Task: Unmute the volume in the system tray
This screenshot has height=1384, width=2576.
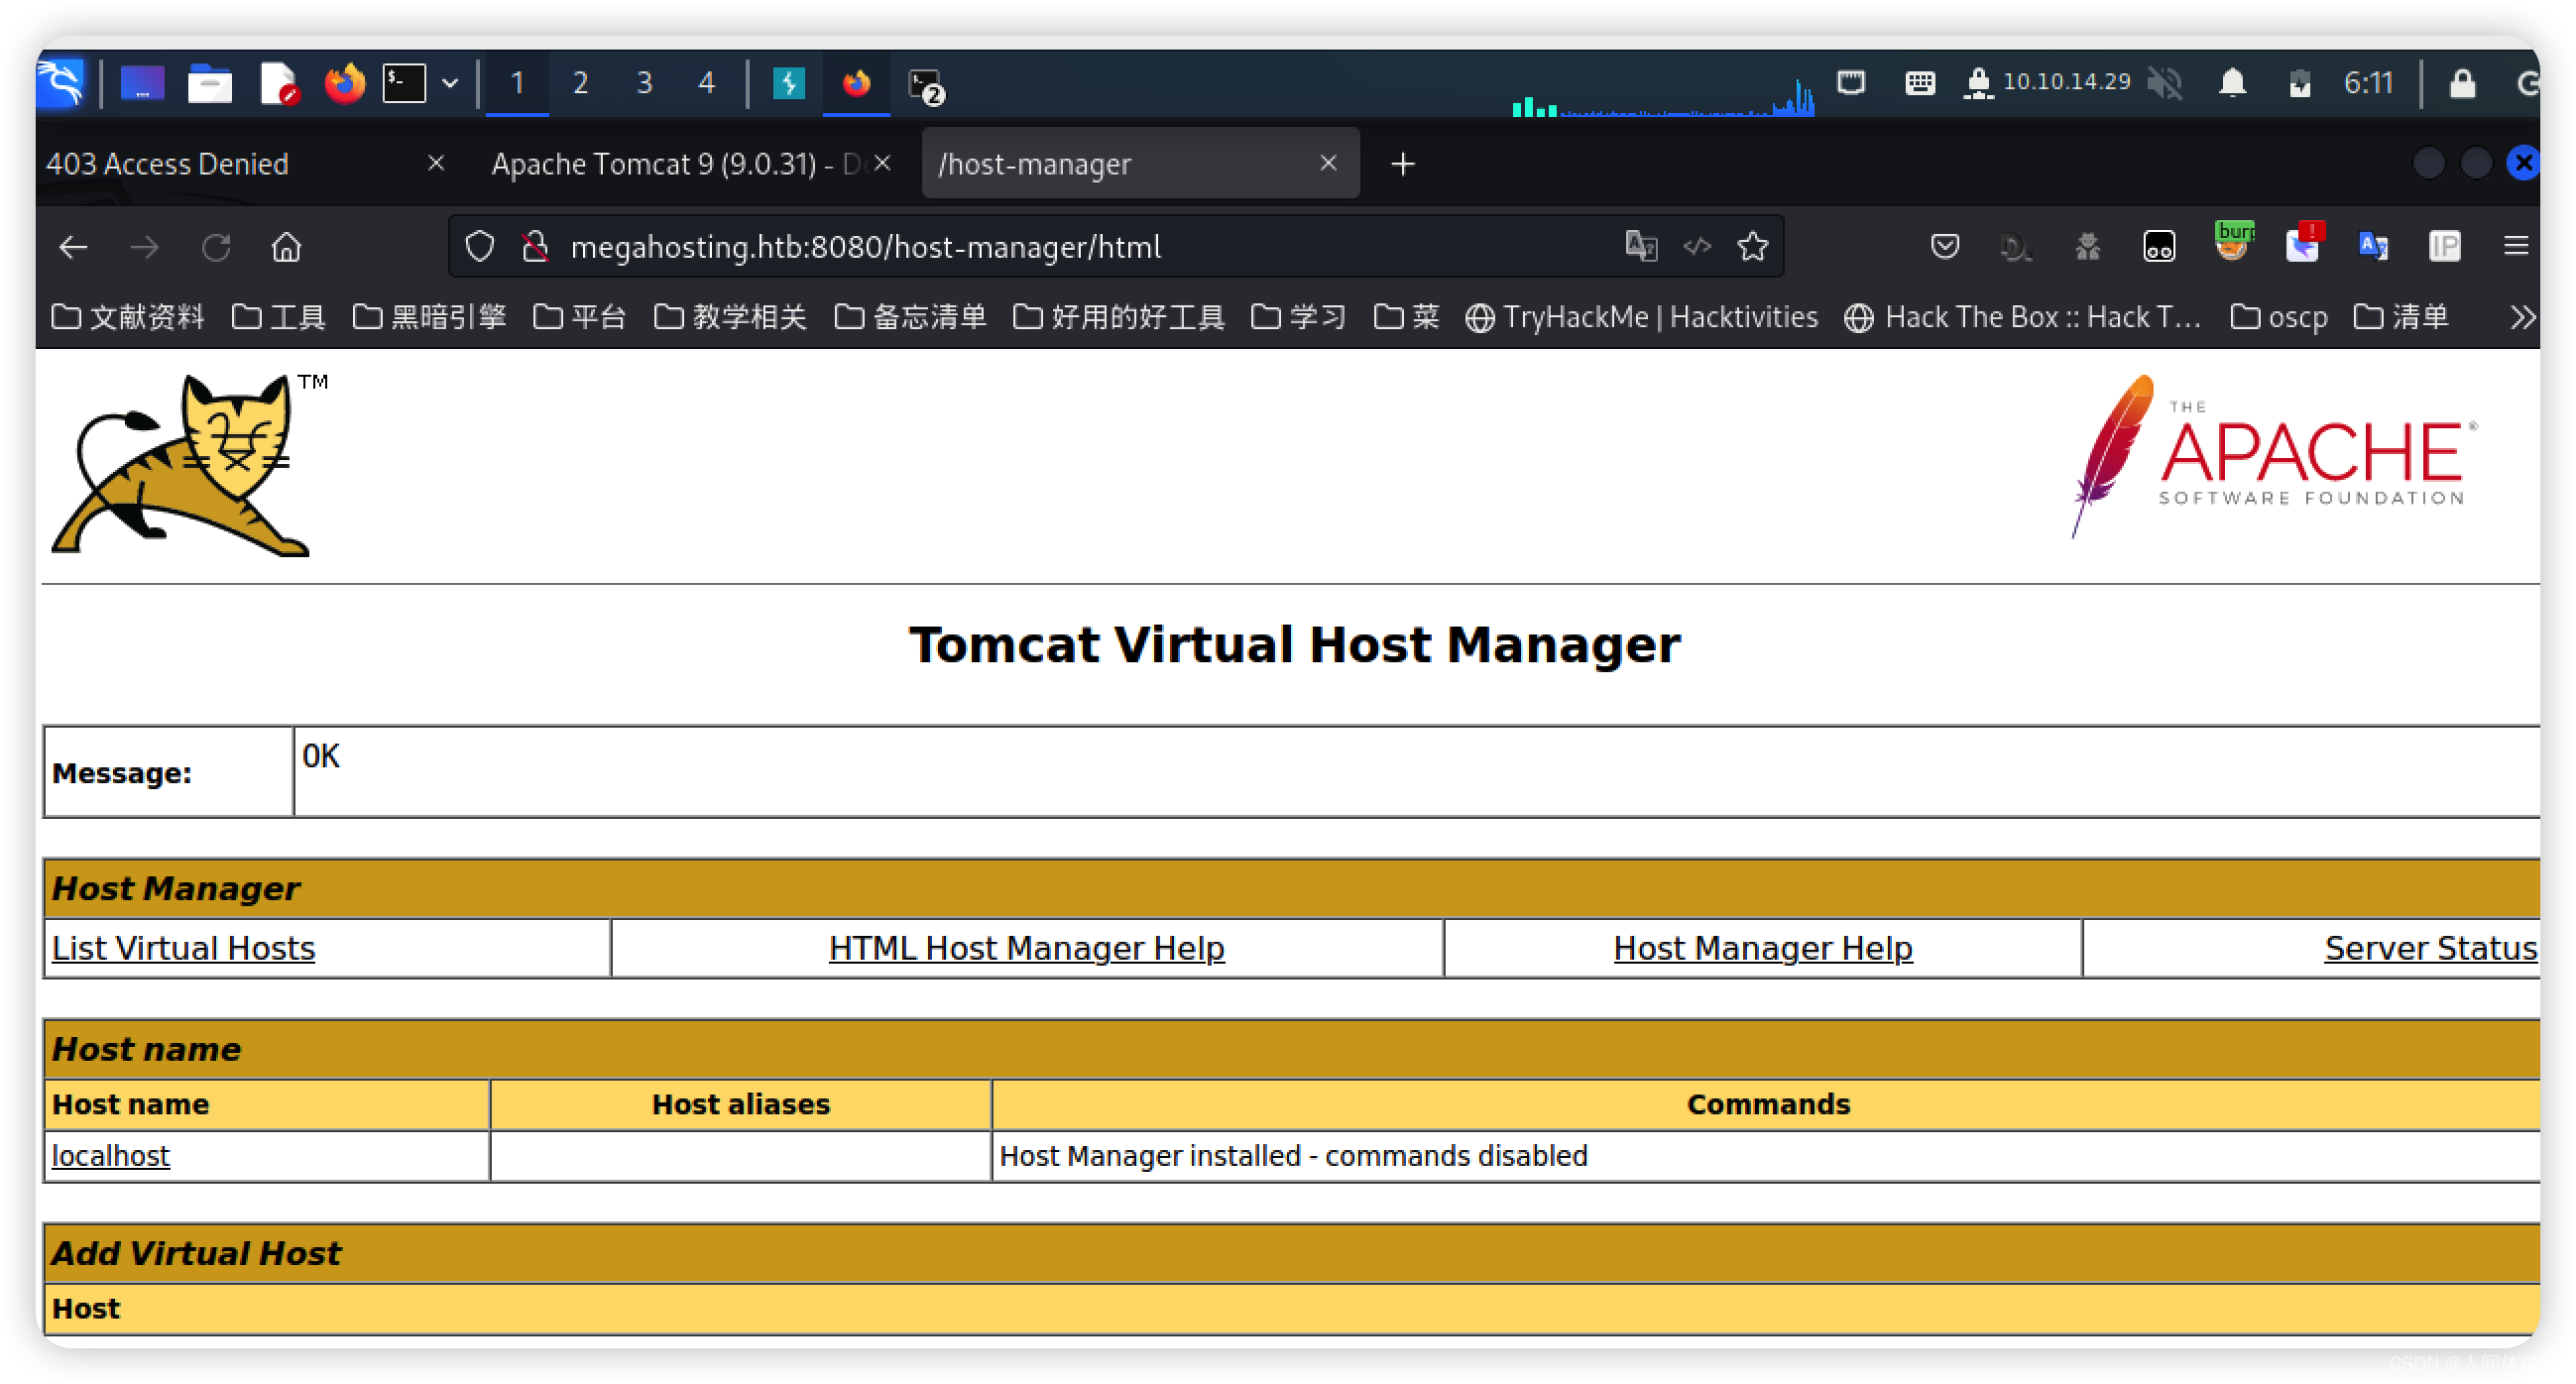Action: [2166, 83]
